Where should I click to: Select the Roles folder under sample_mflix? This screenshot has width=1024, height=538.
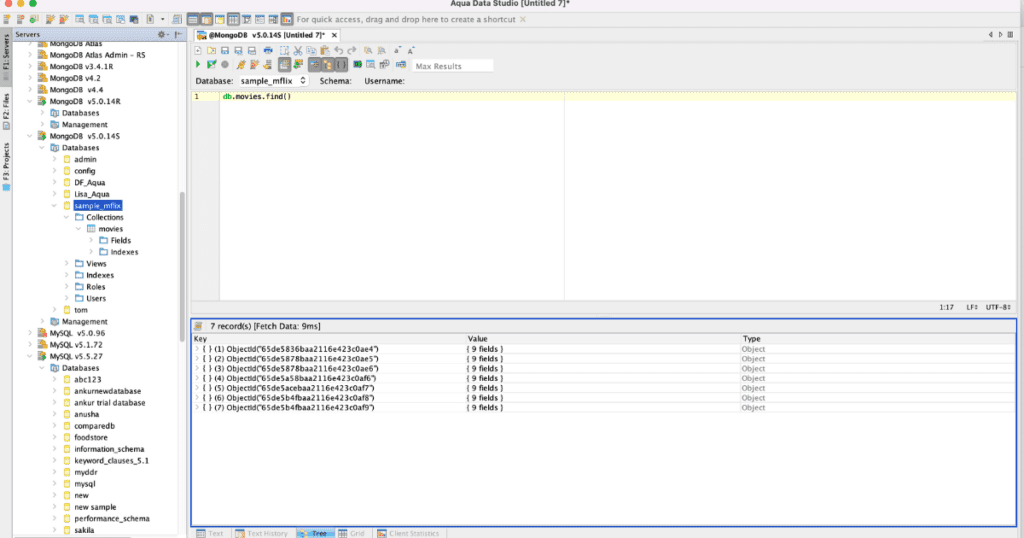95,287
